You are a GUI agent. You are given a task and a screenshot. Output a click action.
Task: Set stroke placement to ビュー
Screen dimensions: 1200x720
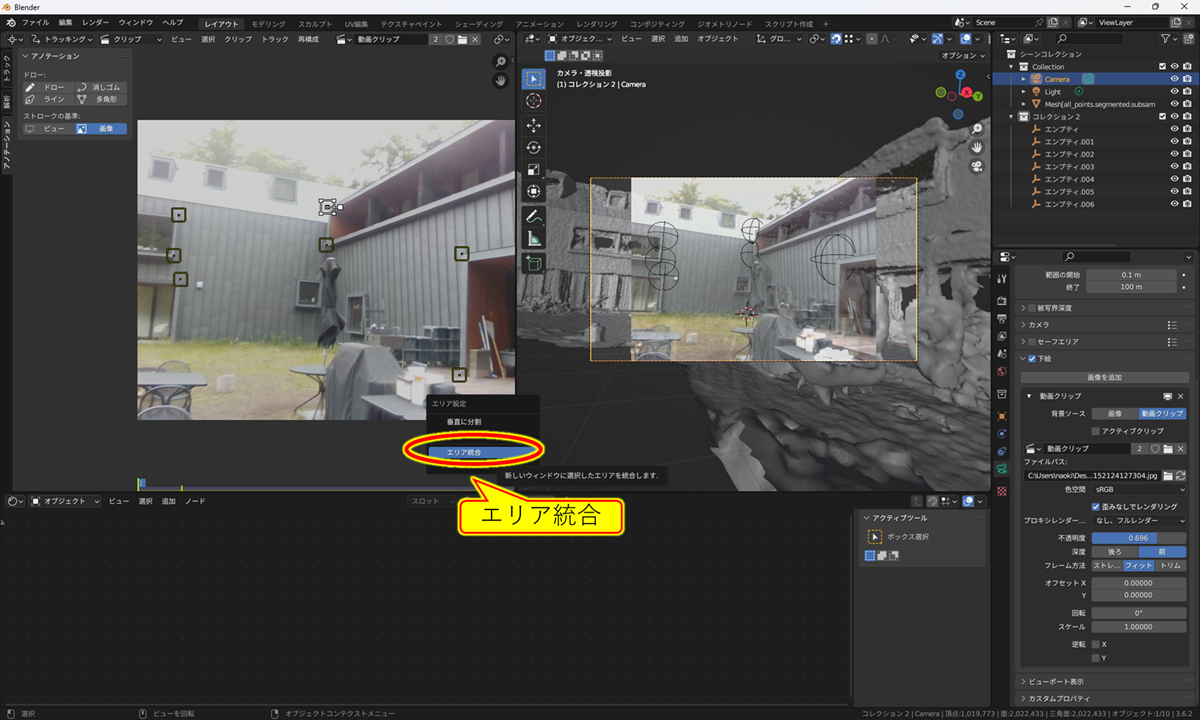pos(49,129)
